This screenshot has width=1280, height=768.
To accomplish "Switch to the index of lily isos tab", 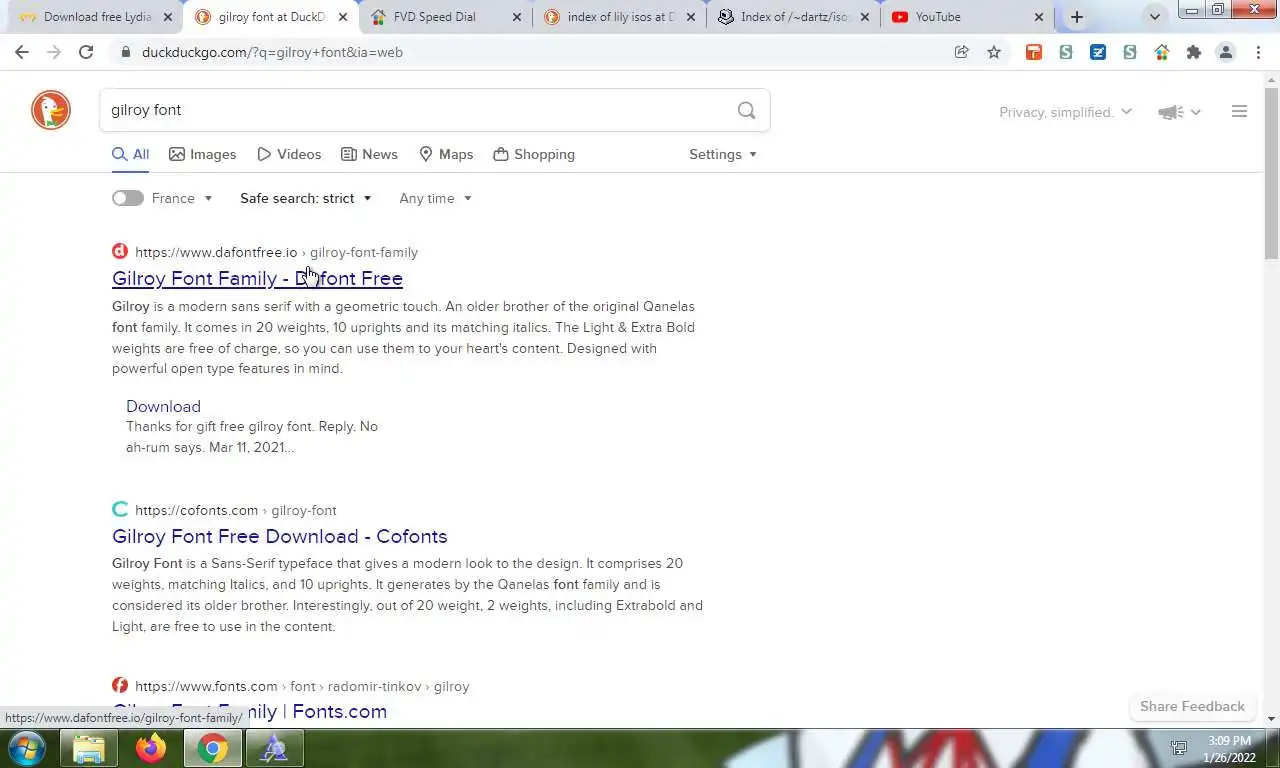I will [x=620, y=17].
